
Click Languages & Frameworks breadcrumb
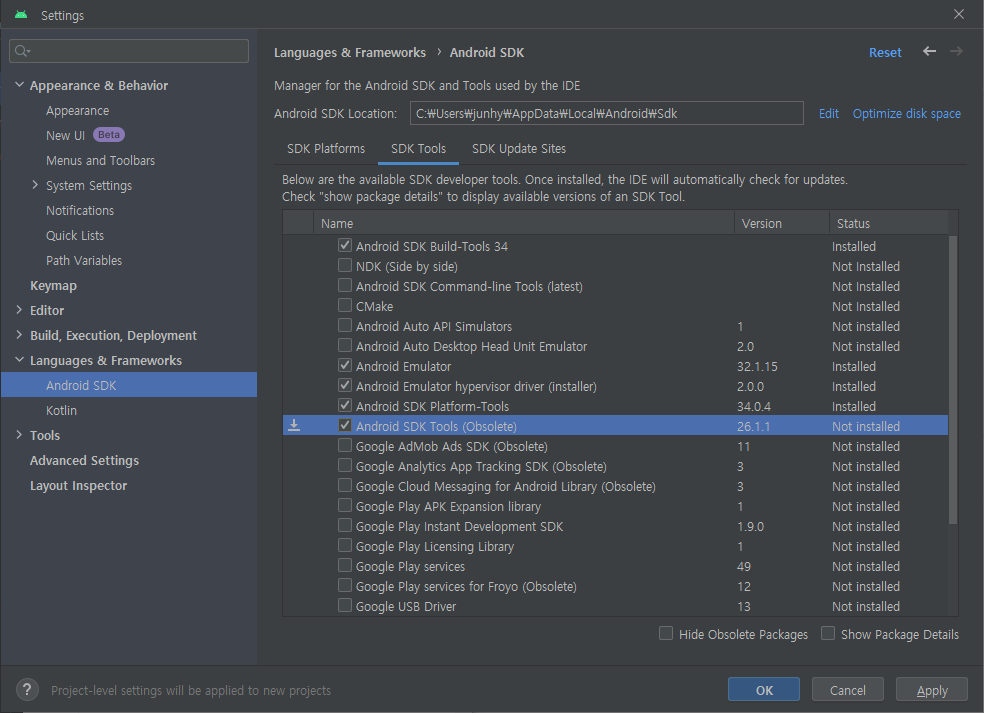point(350,53)
